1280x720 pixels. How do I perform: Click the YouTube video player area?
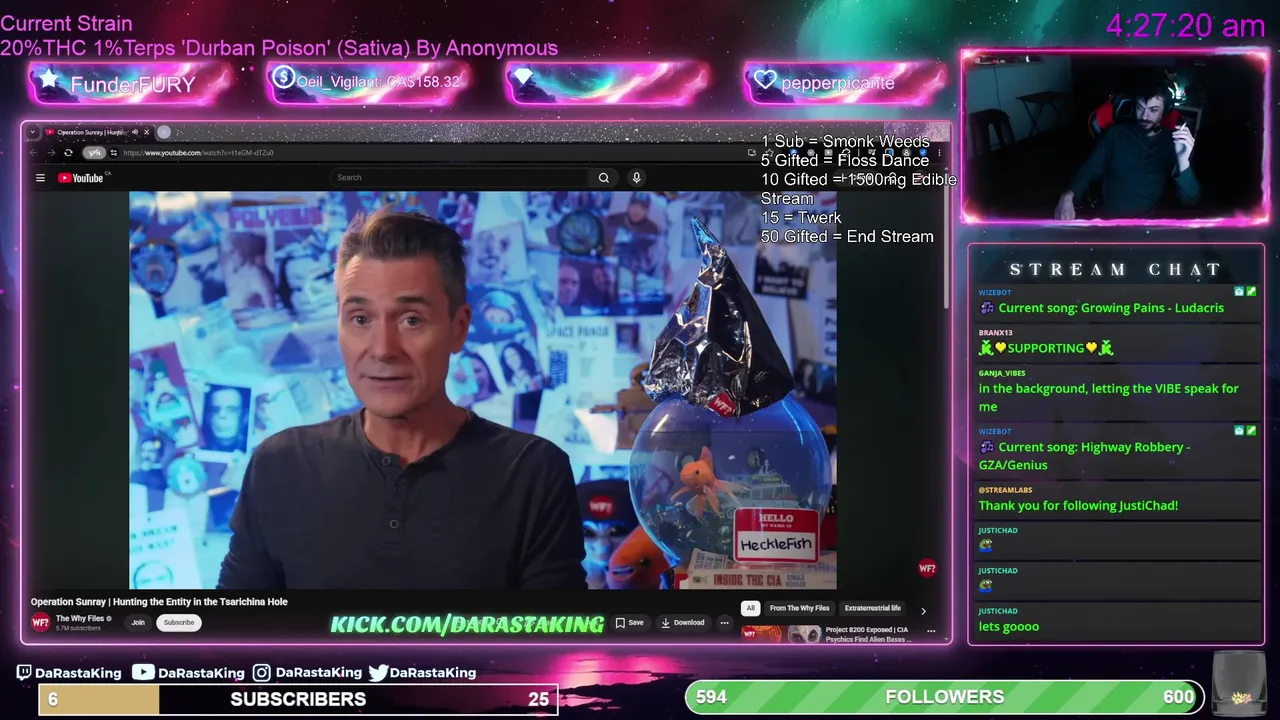(482, 390)
